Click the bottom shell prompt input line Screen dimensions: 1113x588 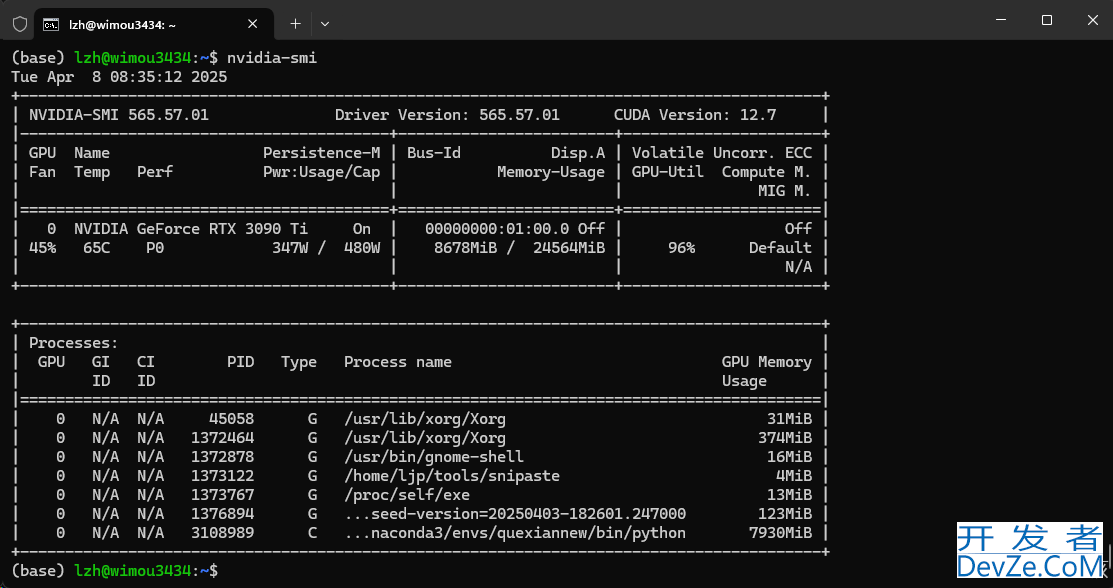coord(115,570)
